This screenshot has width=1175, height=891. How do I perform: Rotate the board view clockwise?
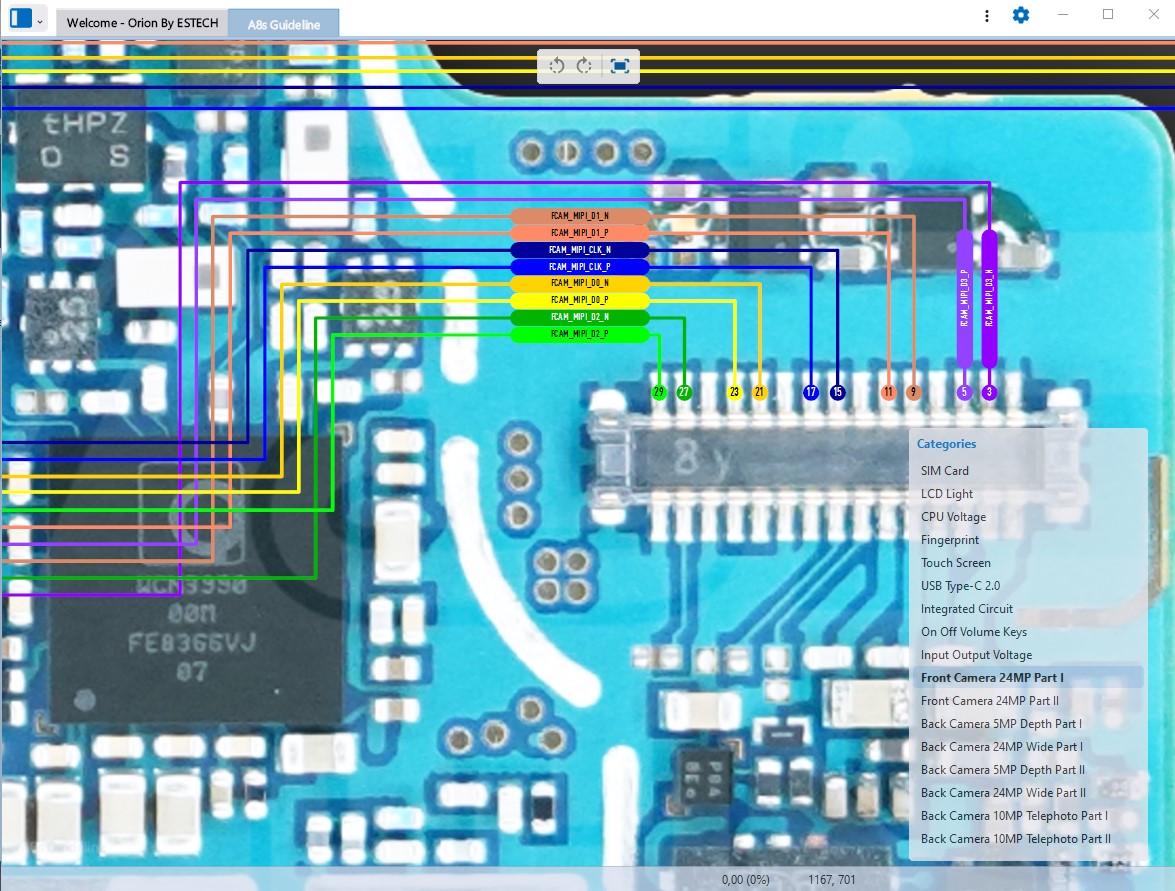pyautogui.click(x=585, y=66)
